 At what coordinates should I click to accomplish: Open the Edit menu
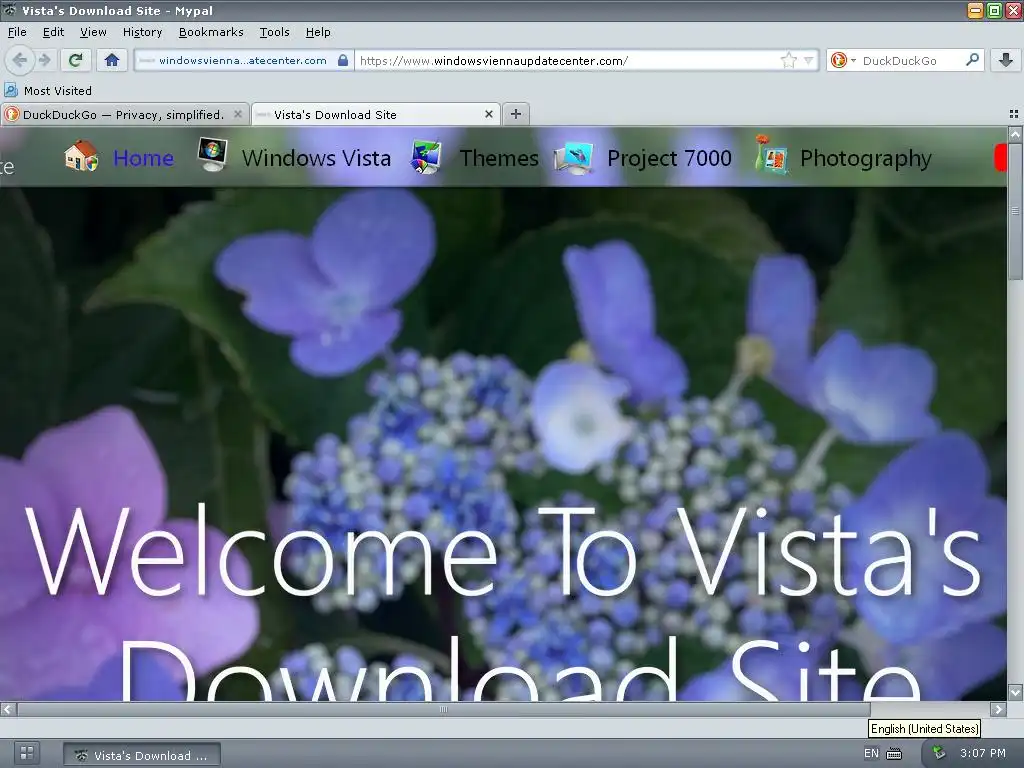[54, 32]
